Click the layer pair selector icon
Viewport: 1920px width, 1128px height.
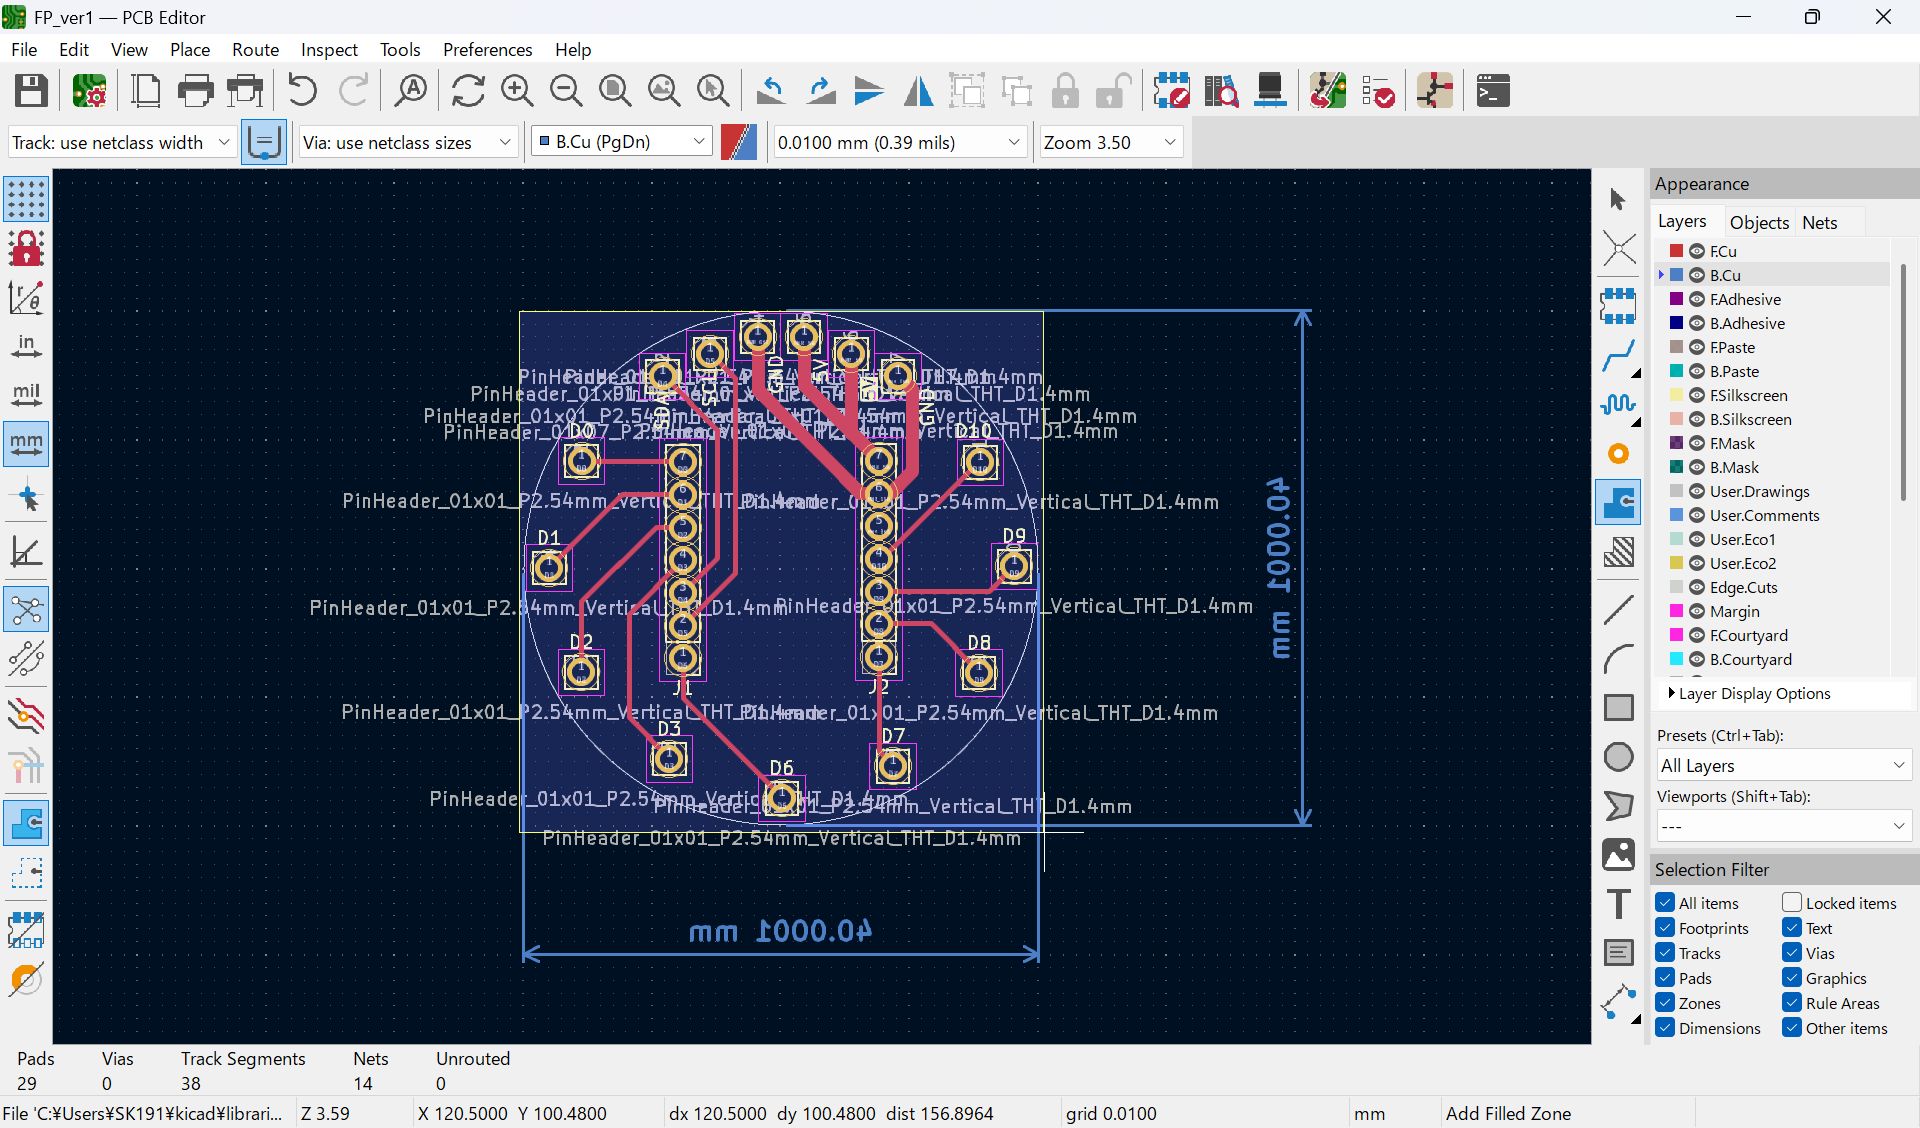(739, 142)
